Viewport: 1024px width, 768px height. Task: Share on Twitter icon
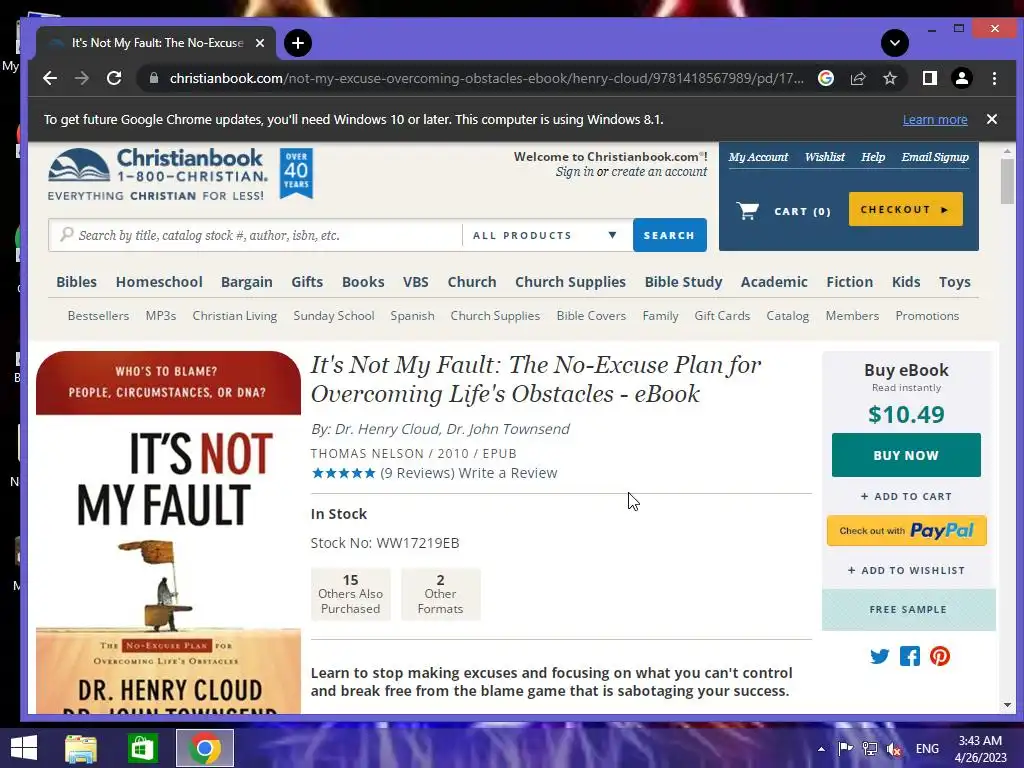(x=879, y=656)
